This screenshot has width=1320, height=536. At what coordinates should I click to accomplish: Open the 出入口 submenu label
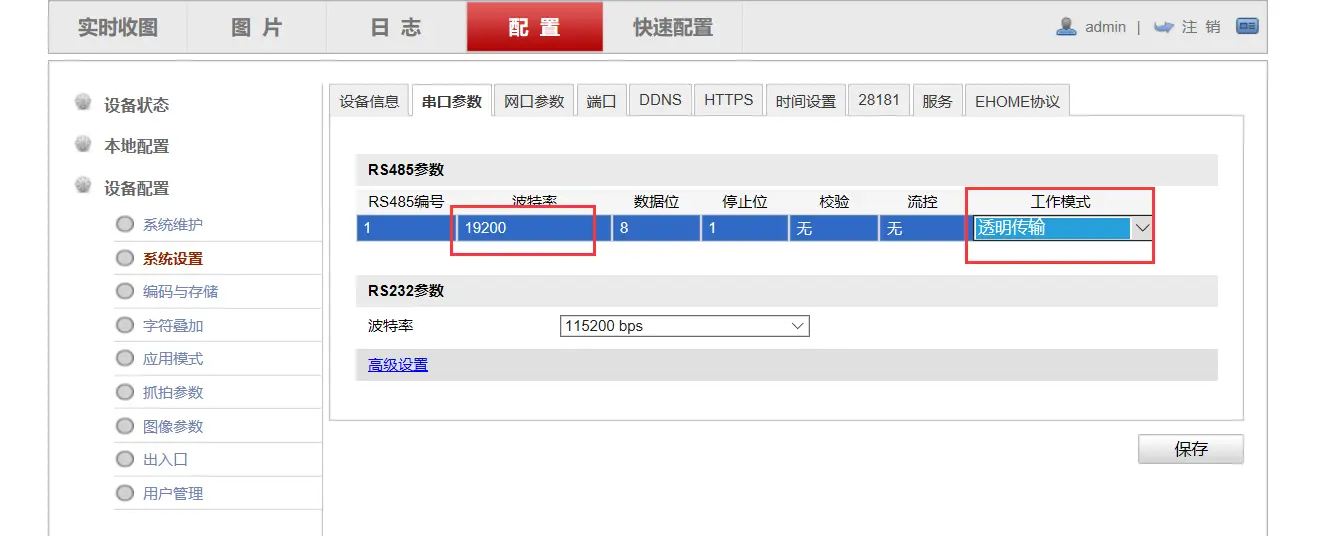(166, 460)
